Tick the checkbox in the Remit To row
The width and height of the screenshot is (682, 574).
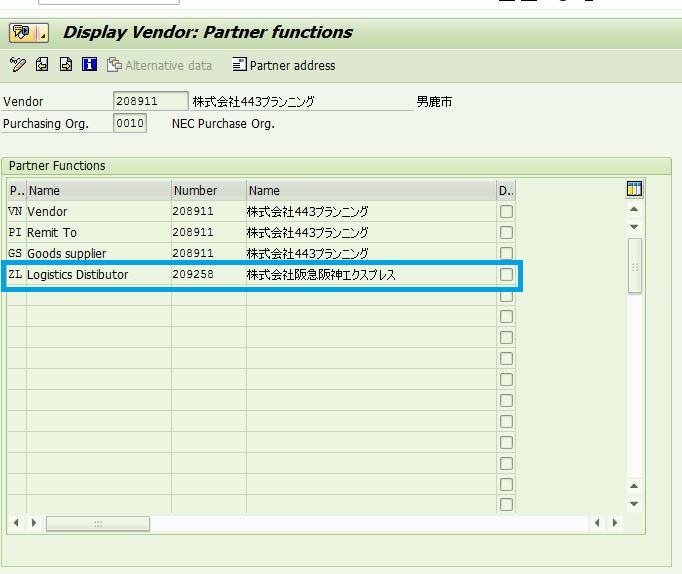tap(507, 233)
